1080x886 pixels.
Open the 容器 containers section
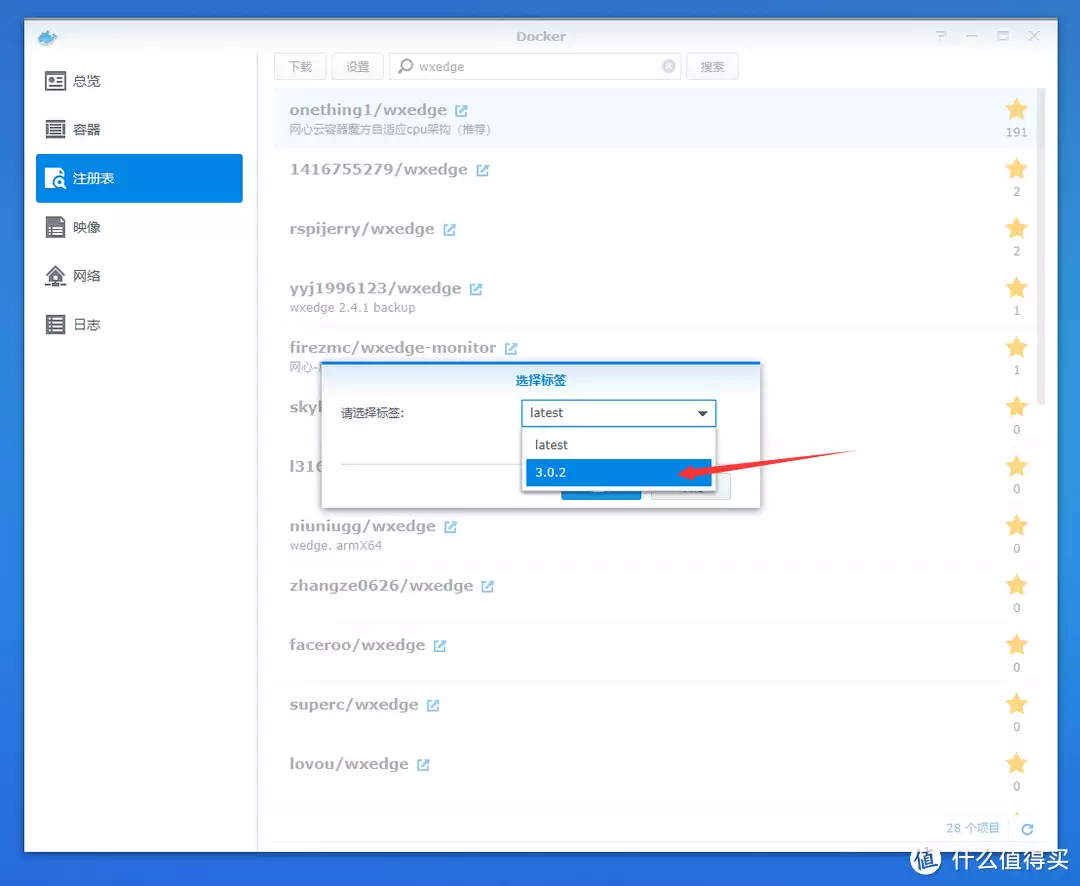click(139, 130)
